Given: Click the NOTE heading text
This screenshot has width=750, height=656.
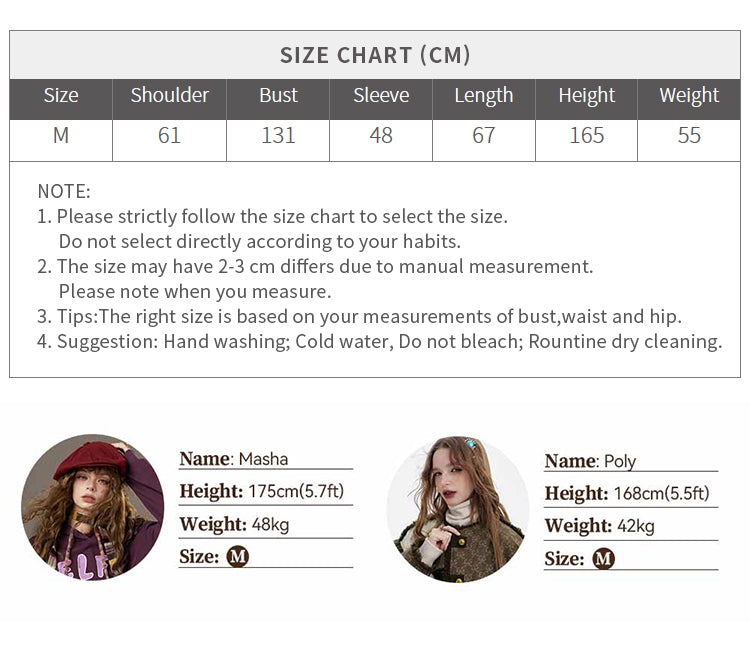Looking at the screenshot, I should pos(64,191).
